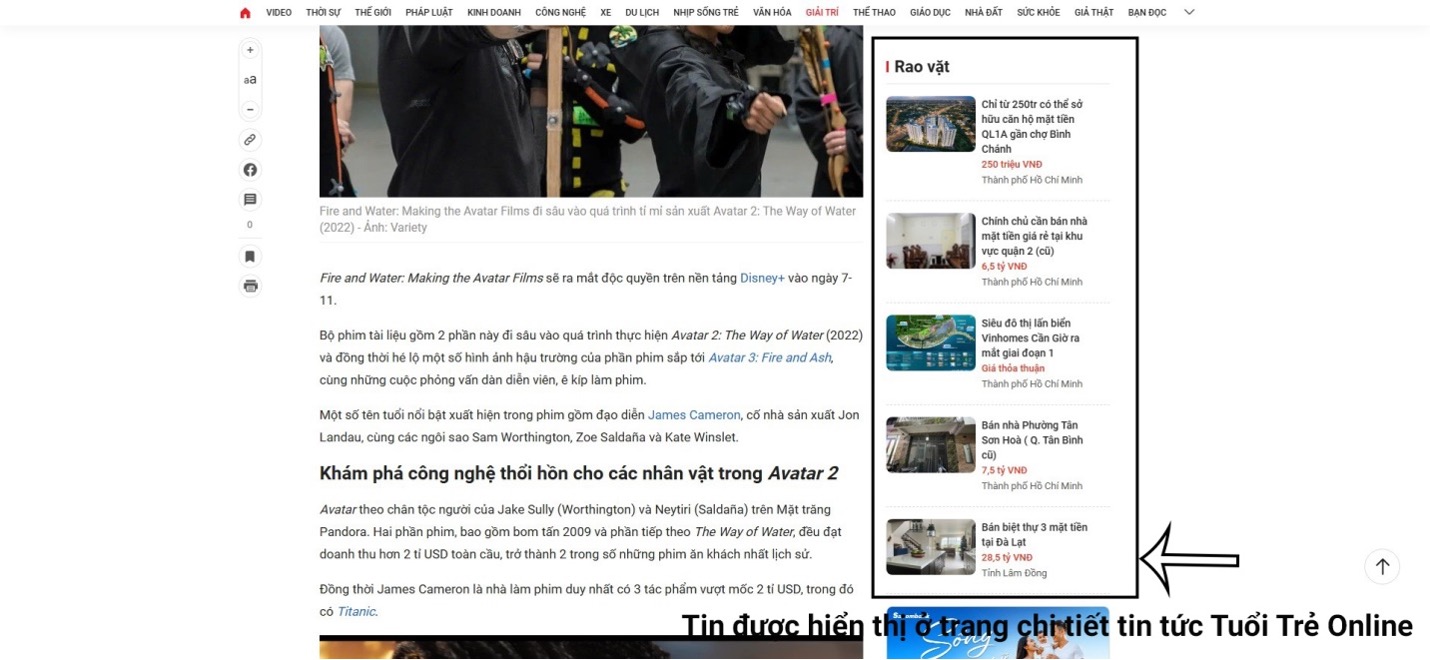Decrease font size with the minus icon
1430x660 pixels.
pyautogui.click(x=250, y=109)
